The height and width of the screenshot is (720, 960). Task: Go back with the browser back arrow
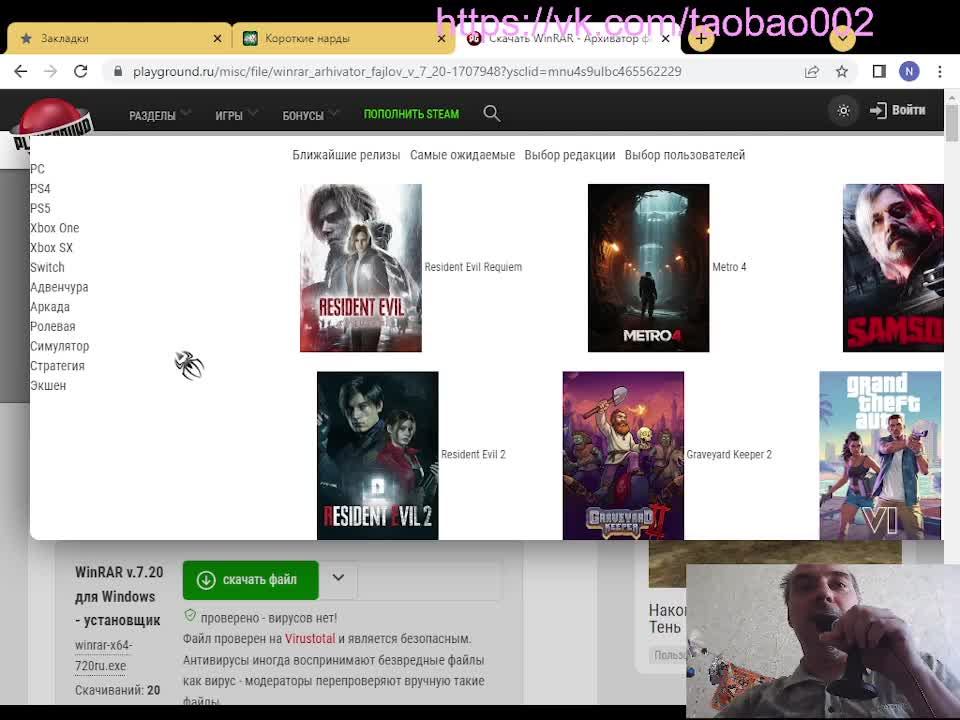(21, 72)
